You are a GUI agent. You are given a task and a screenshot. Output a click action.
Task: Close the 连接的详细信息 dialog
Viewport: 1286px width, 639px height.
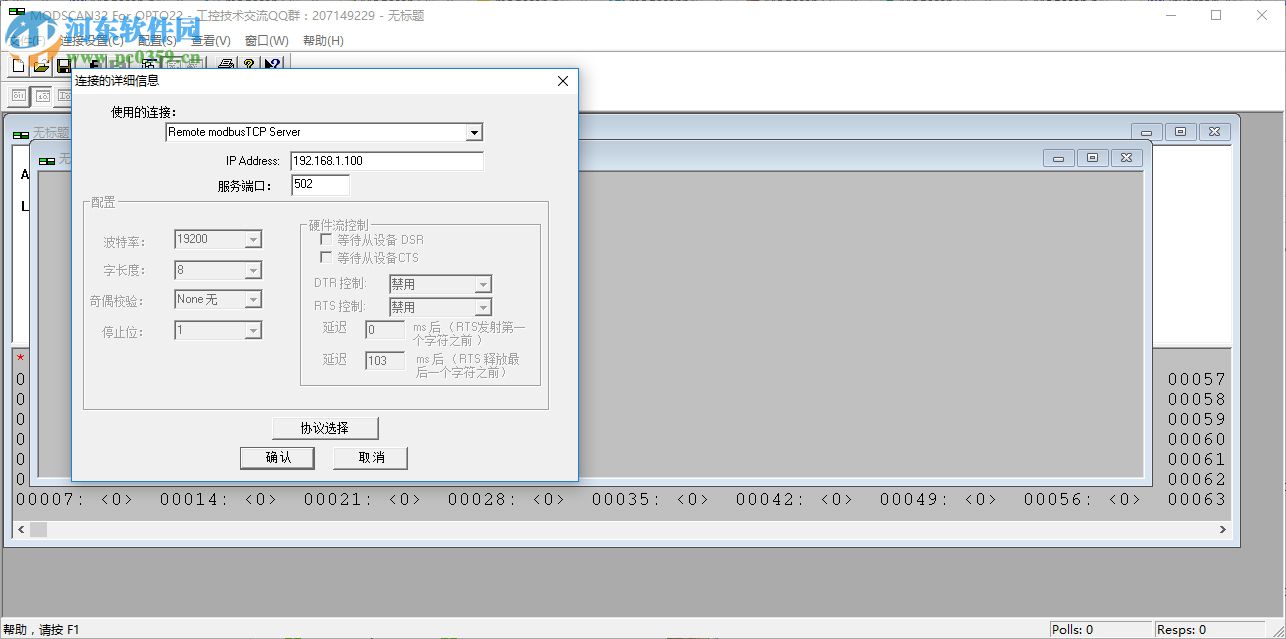click(x=562, y=81)
